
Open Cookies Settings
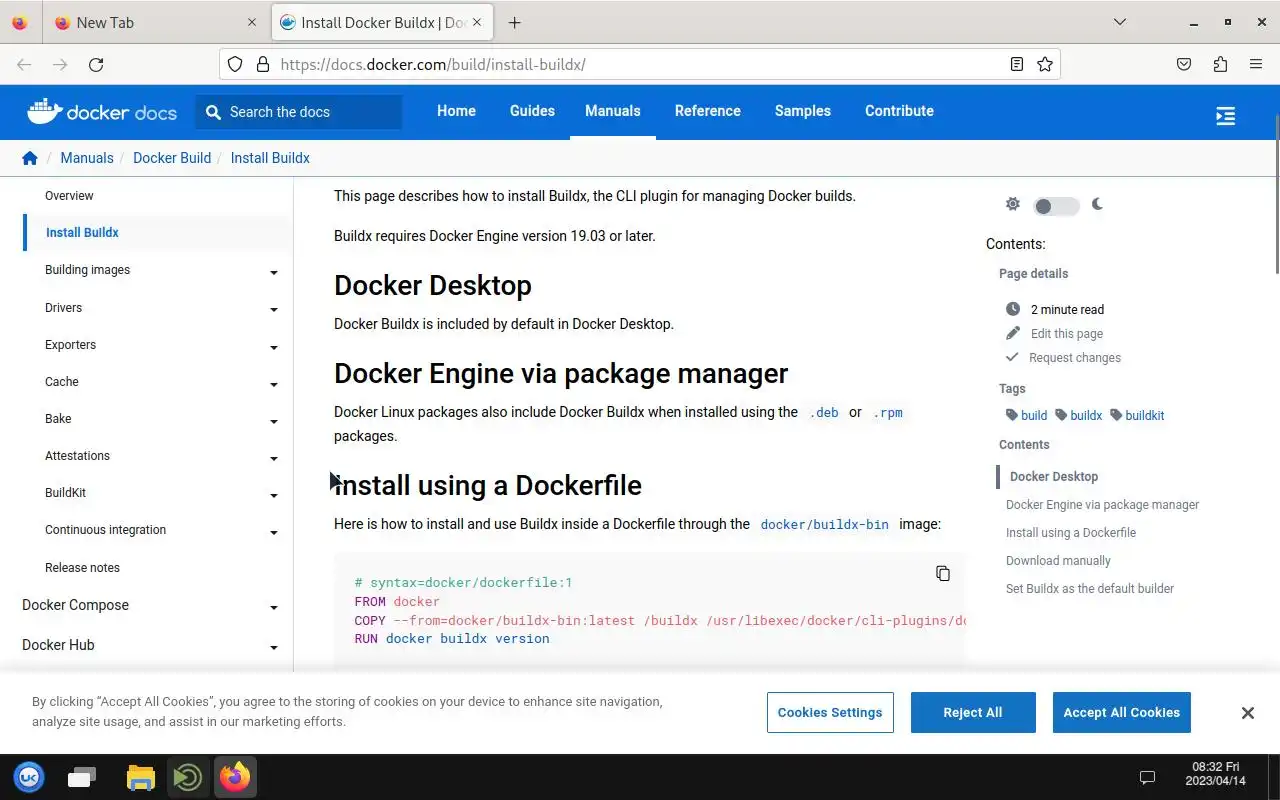[830, 712]
